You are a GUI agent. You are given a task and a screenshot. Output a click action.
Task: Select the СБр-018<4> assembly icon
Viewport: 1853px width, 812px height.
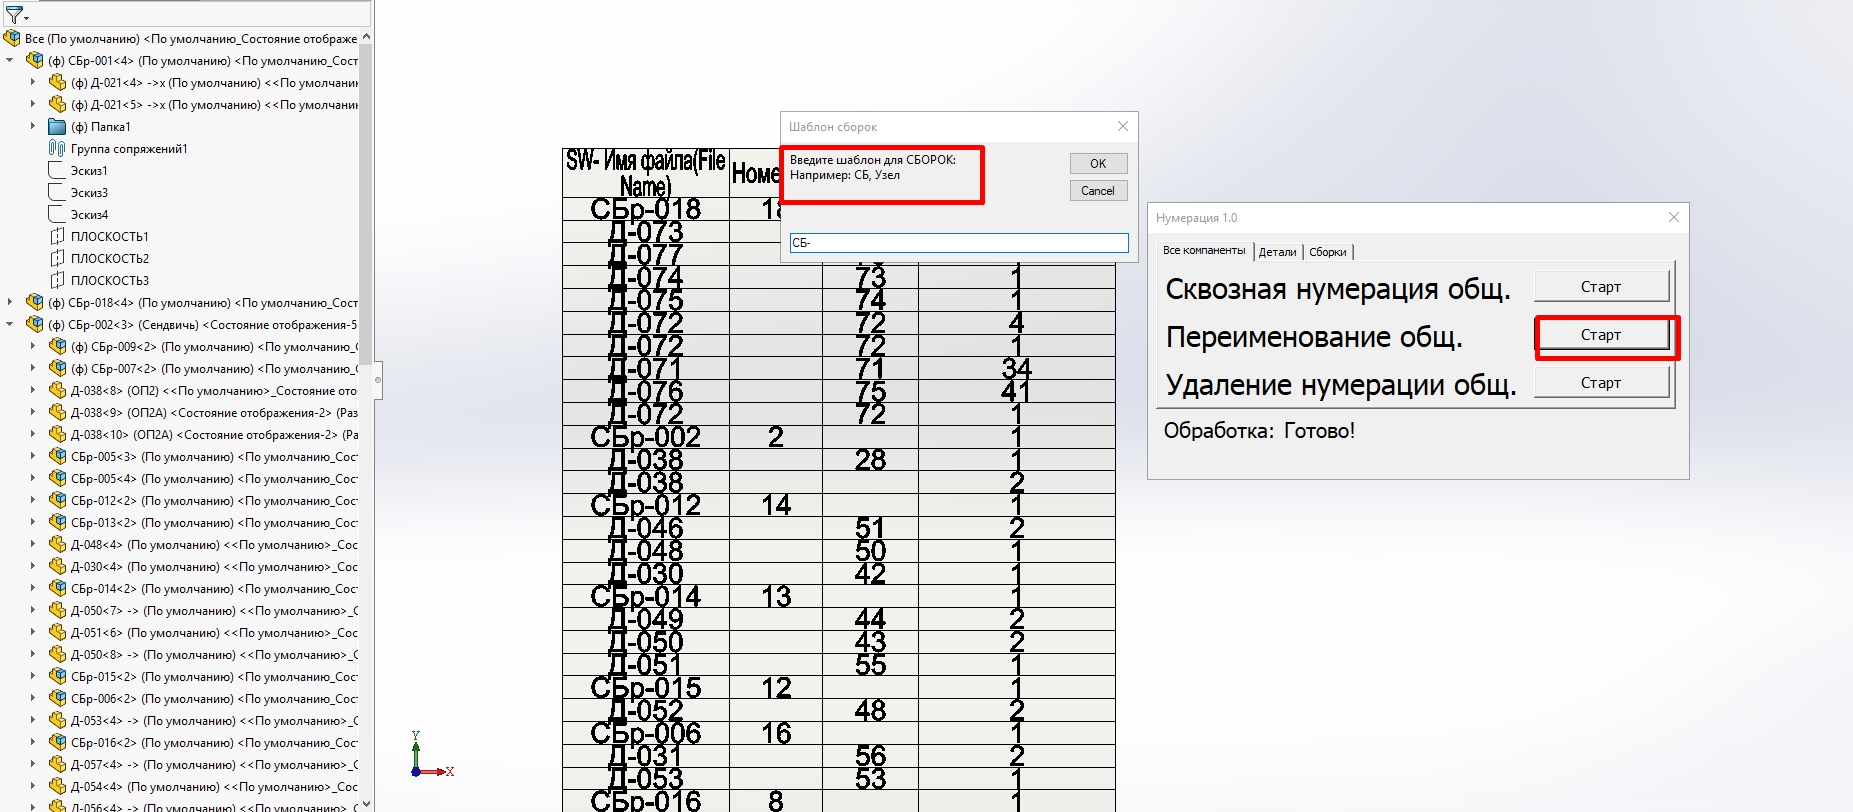tap(35, 303)
